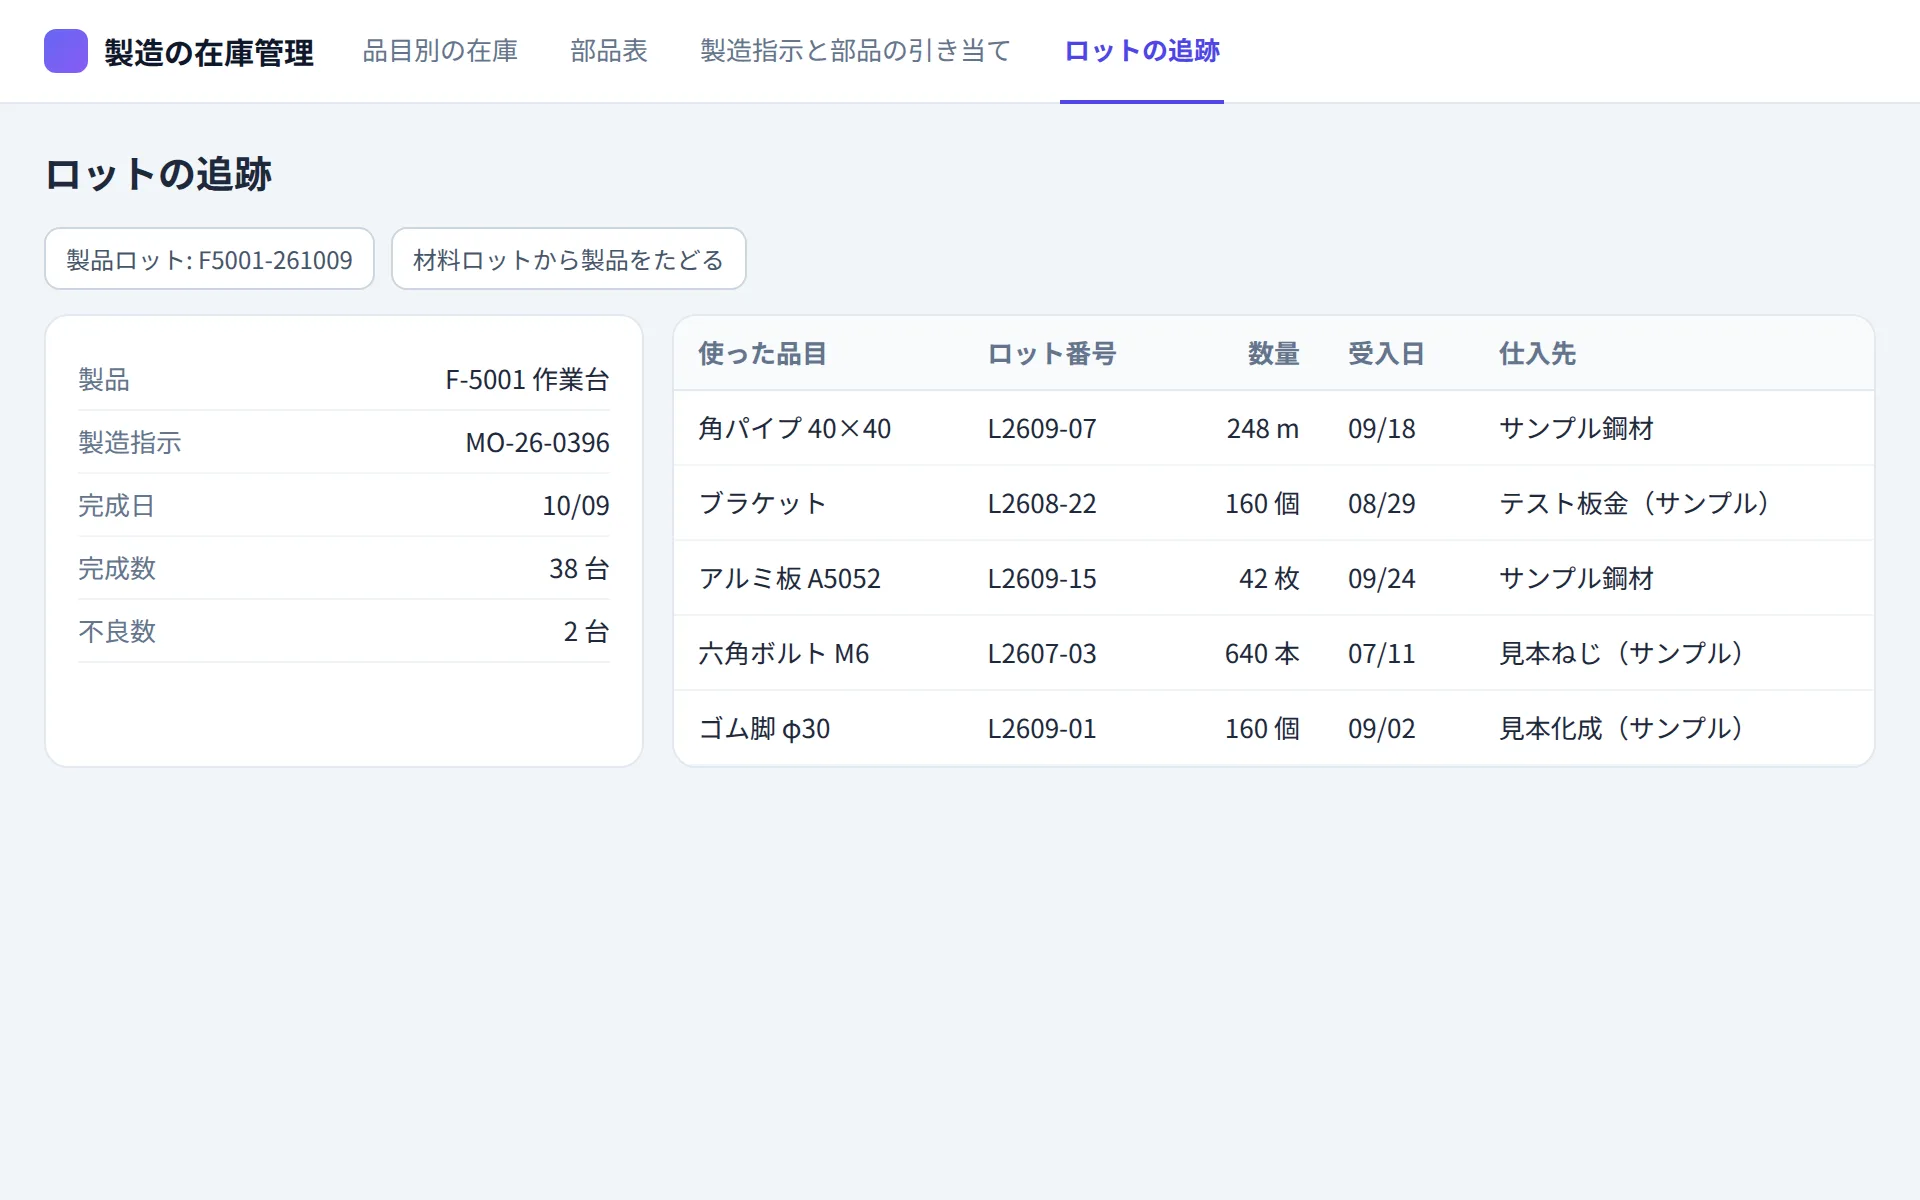Click the 受入日 column header
The width and height of the screenshot is (1920, 1200).
tap(1386, 353)
